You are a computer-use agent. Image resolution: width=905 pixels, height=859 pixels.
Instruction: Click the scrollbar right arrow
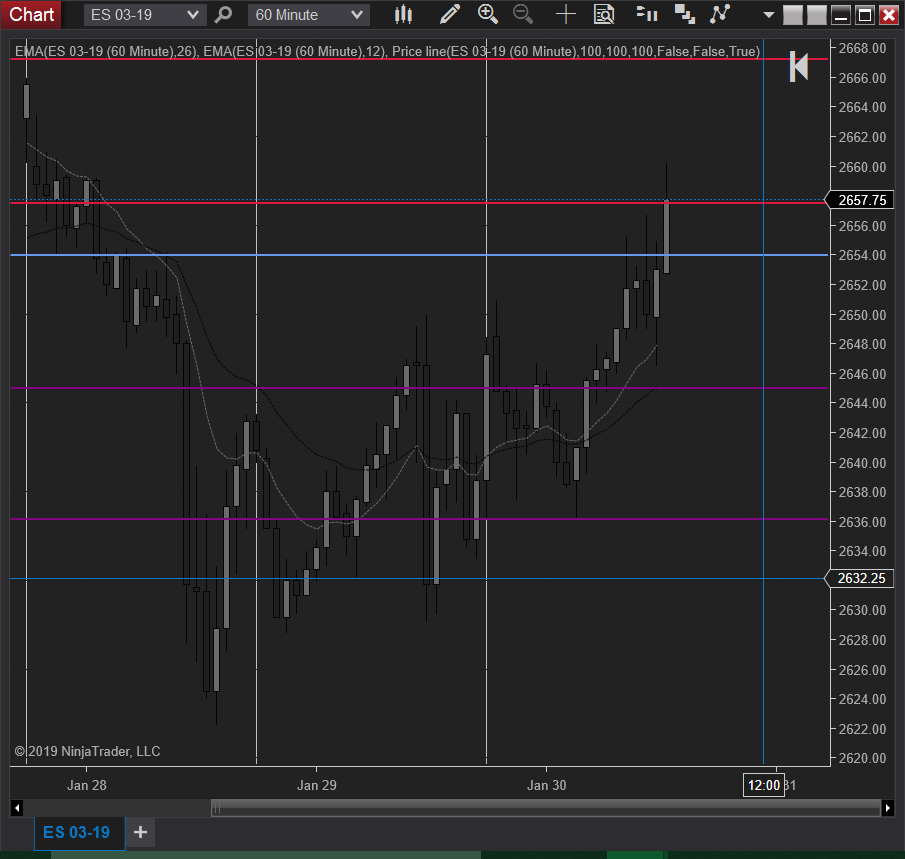tap(888, 808)
